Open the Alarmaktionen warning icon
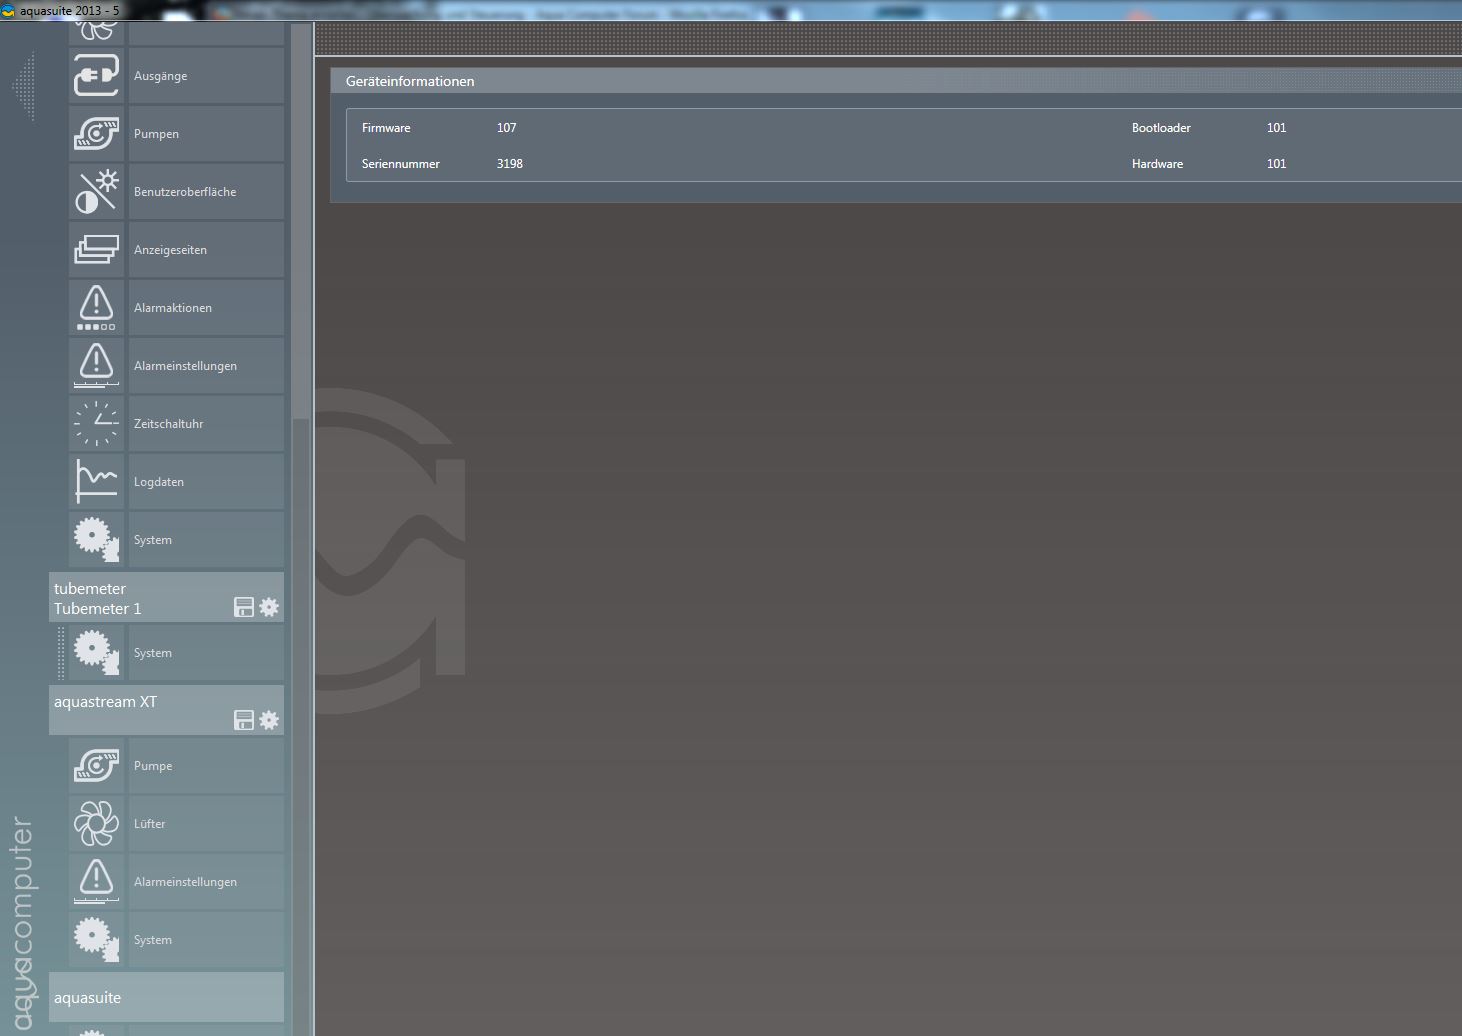Screen dimensions: 1462x1036 point(97,308)
